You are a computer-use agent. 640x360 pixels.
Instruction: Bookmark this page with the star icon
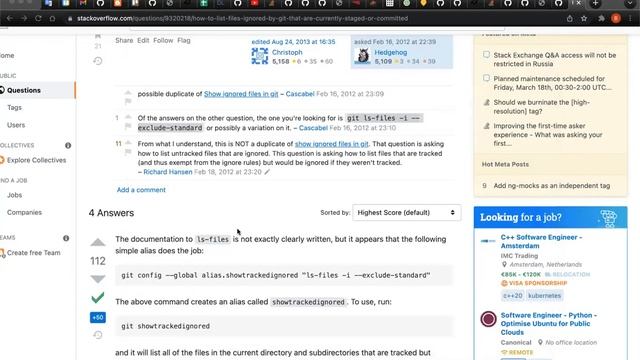584,18
